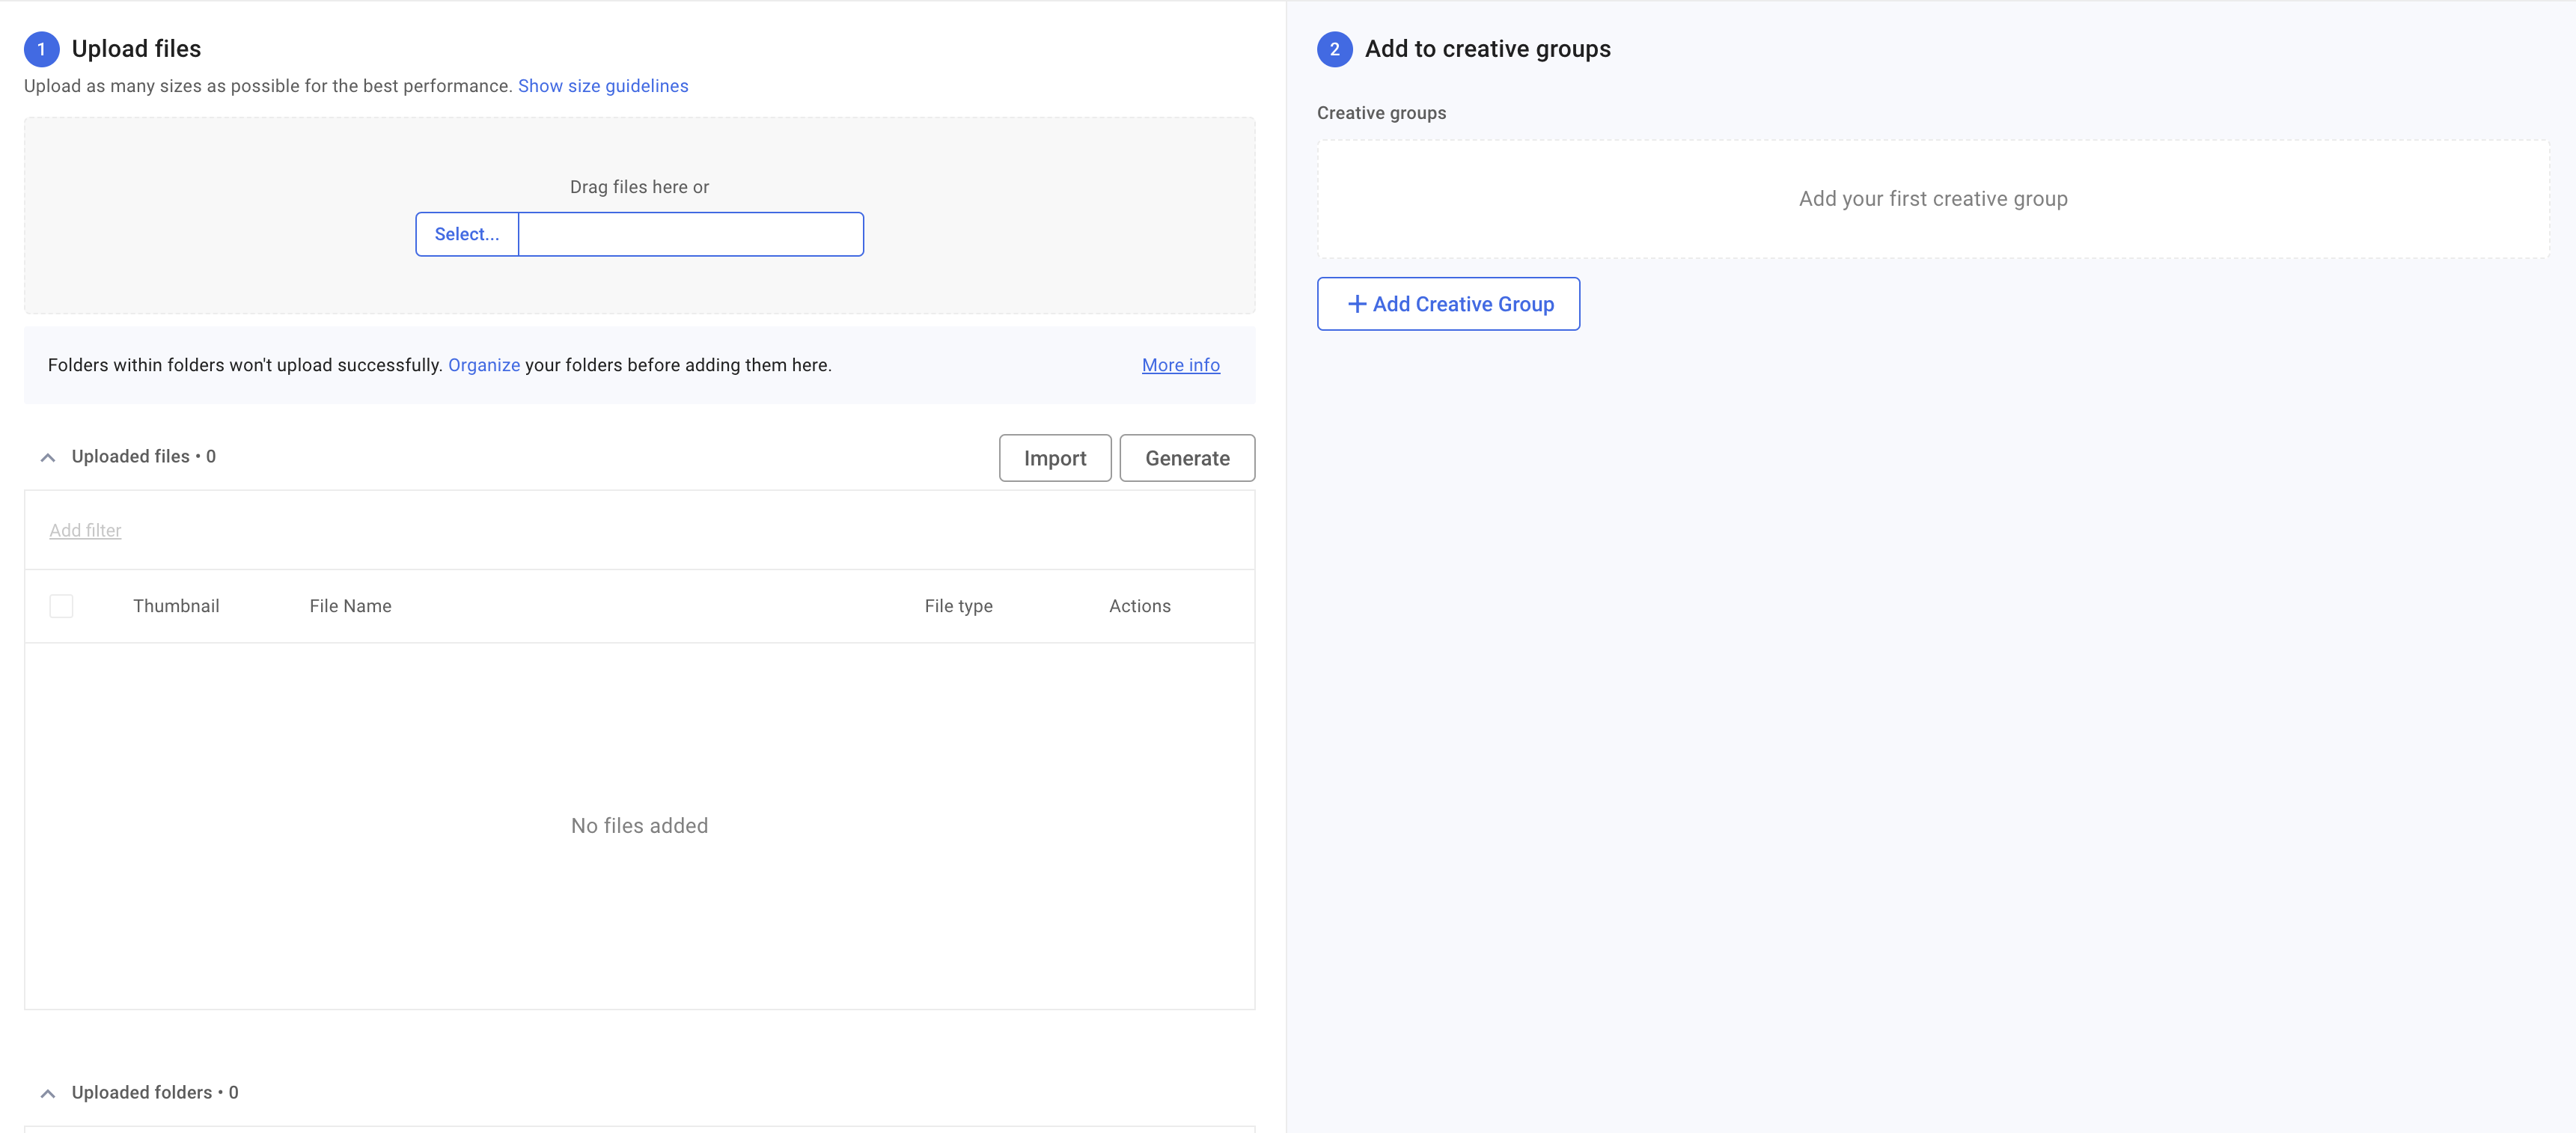This screenshot has width=2576, height=1133.
Task: Click the Generate button
Action: coord(1187,457)
